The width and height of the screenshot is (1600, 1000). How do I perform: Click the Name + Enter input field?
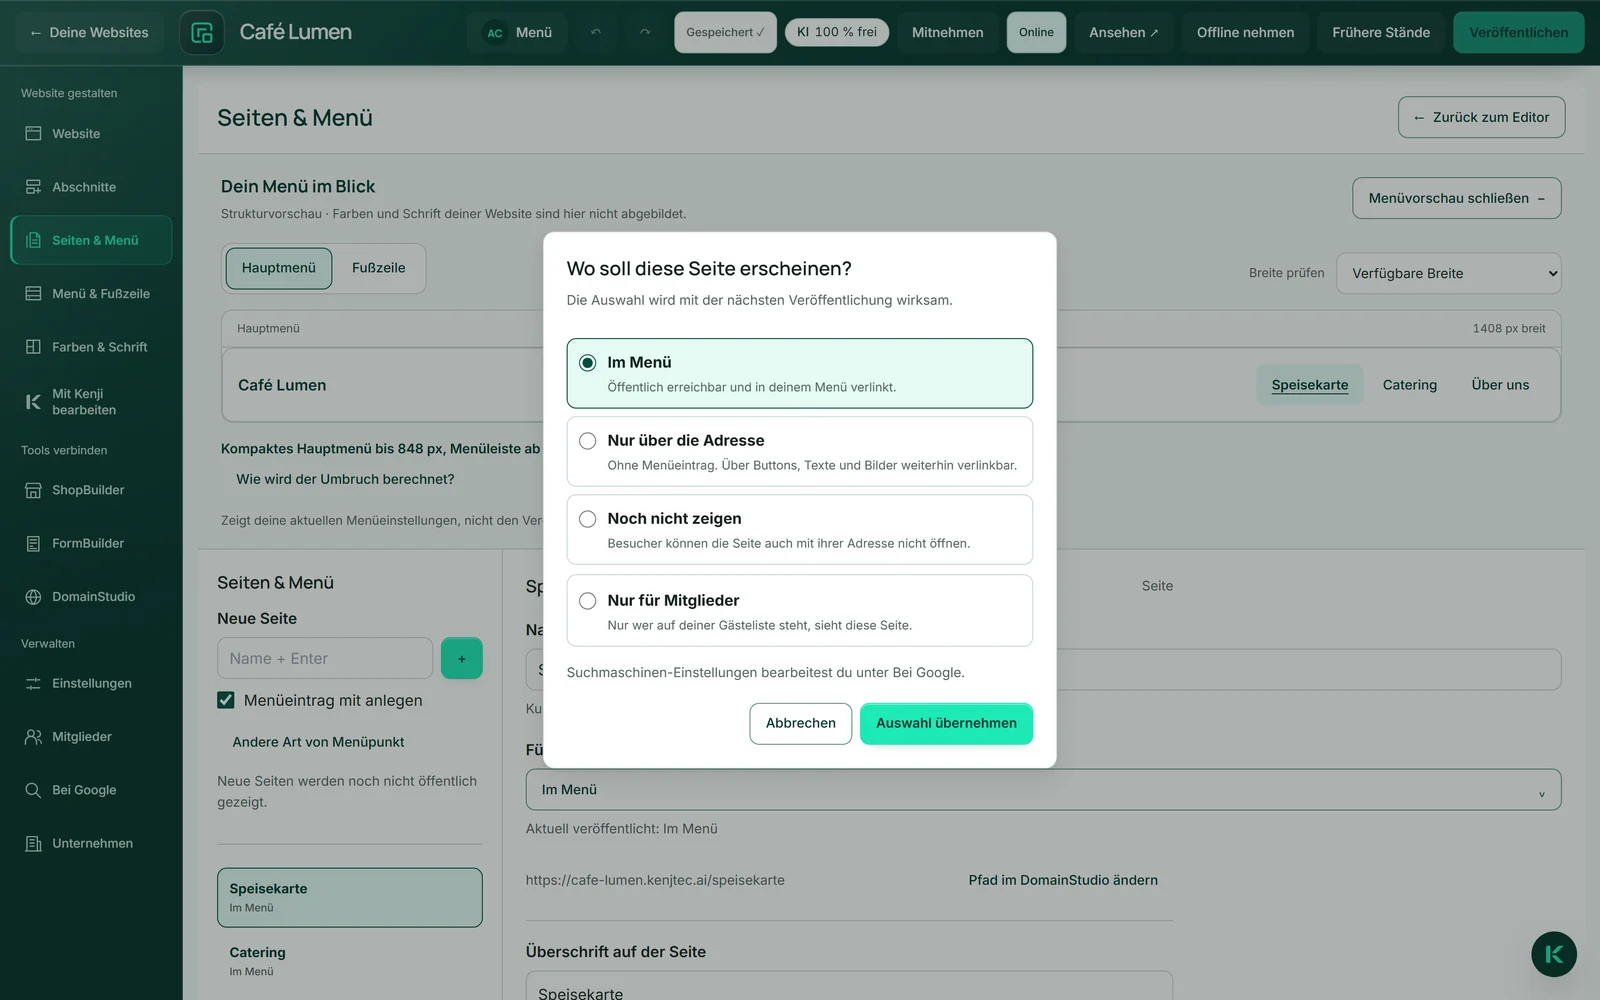coord(325,658)
